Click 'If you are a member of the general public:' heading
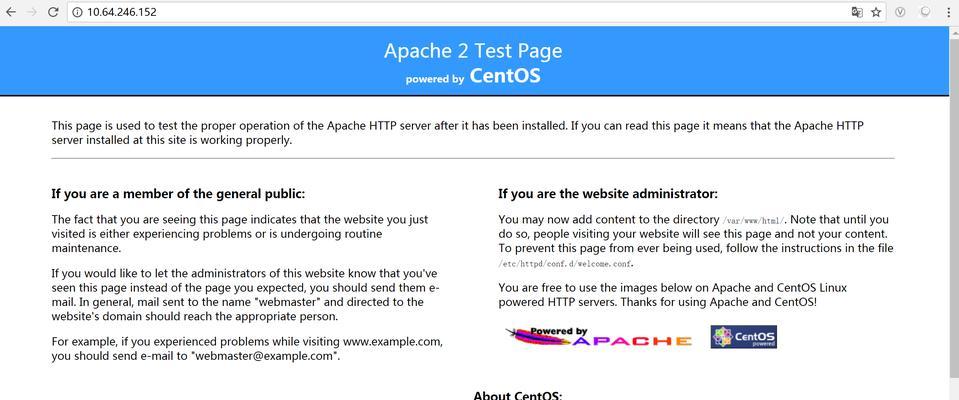Image resolution: width=959 pixels, height=400 pixels. (x=178, y=194)
